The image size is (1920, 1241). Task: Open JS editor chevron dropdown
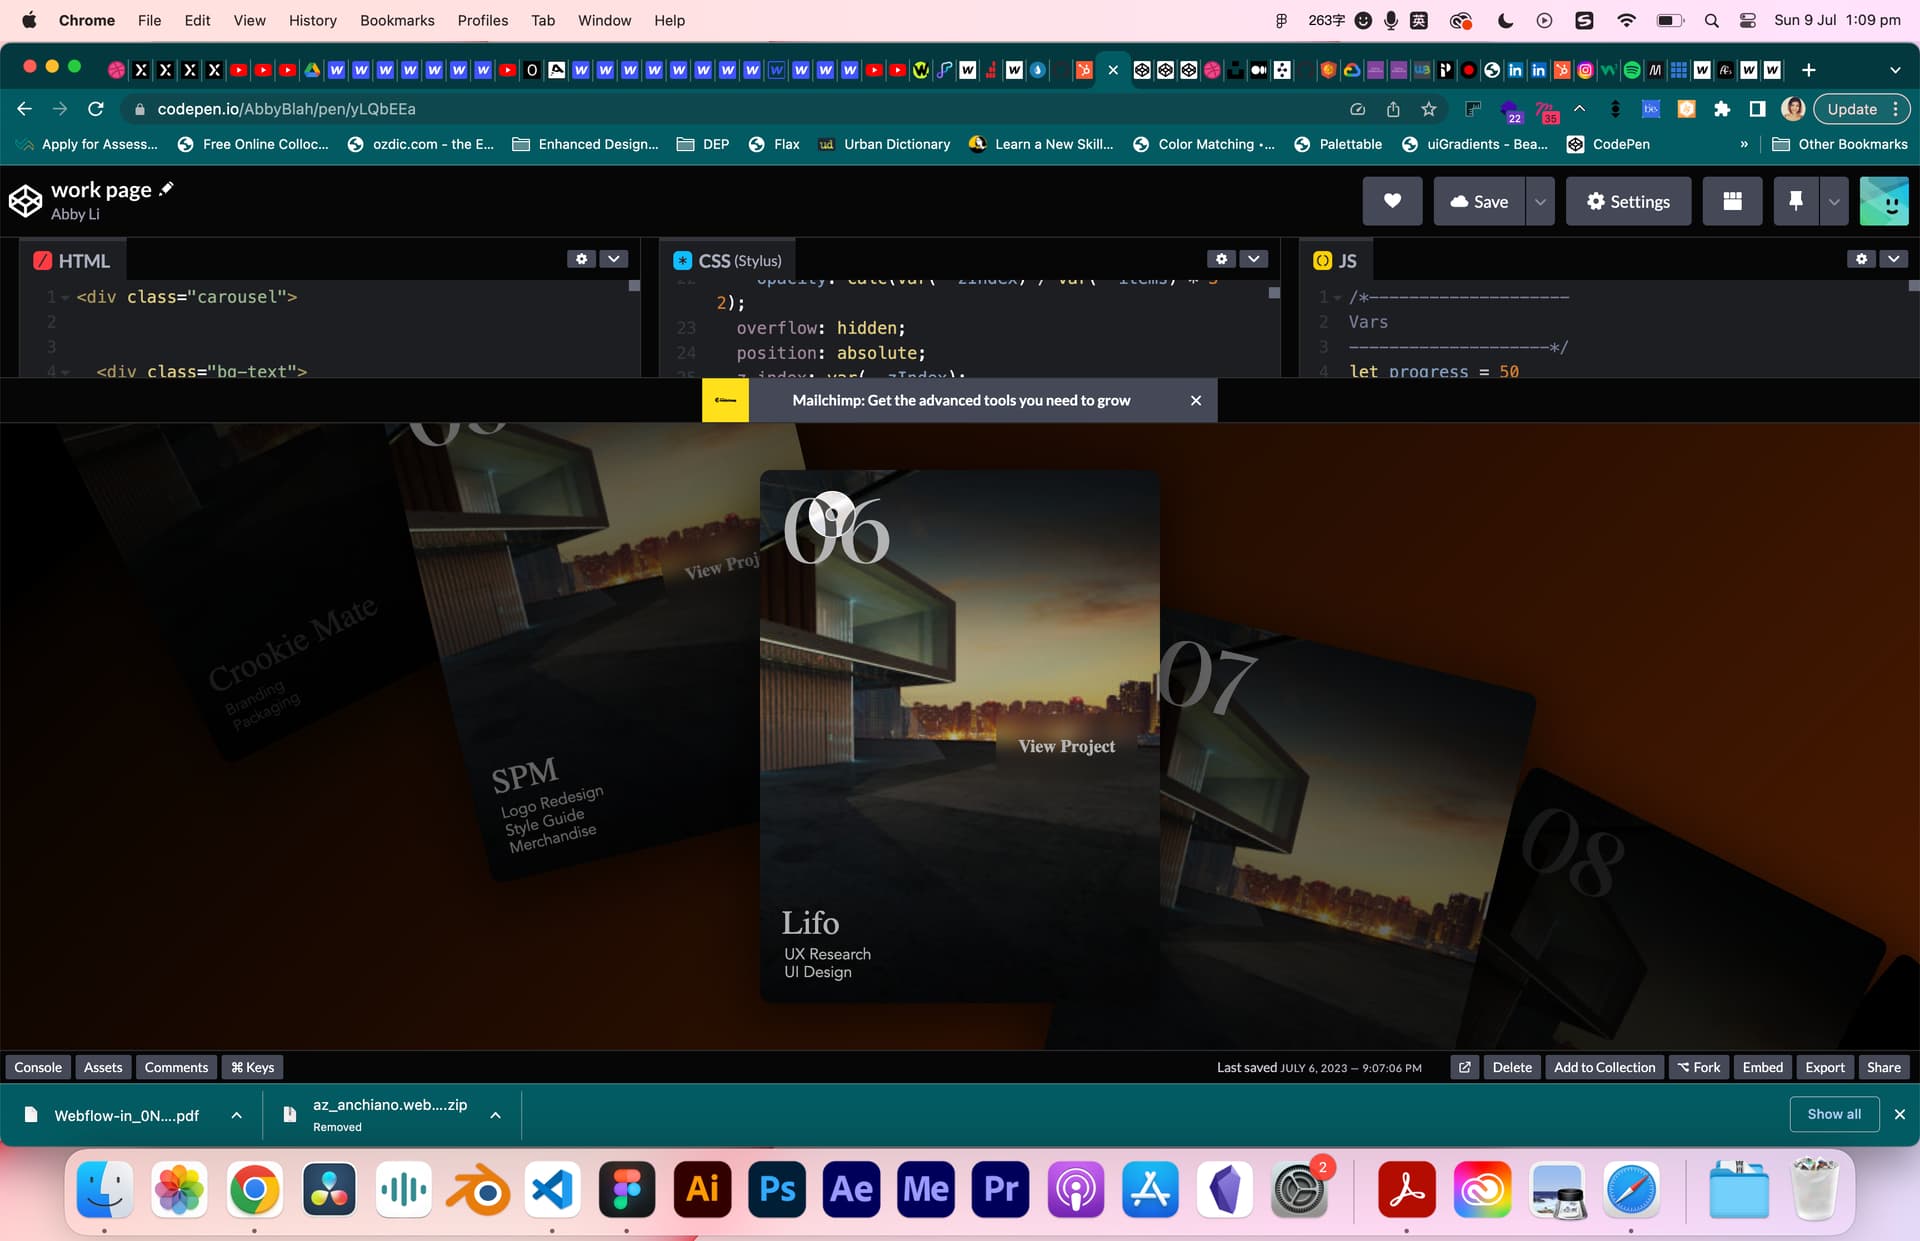[1893, 259]
